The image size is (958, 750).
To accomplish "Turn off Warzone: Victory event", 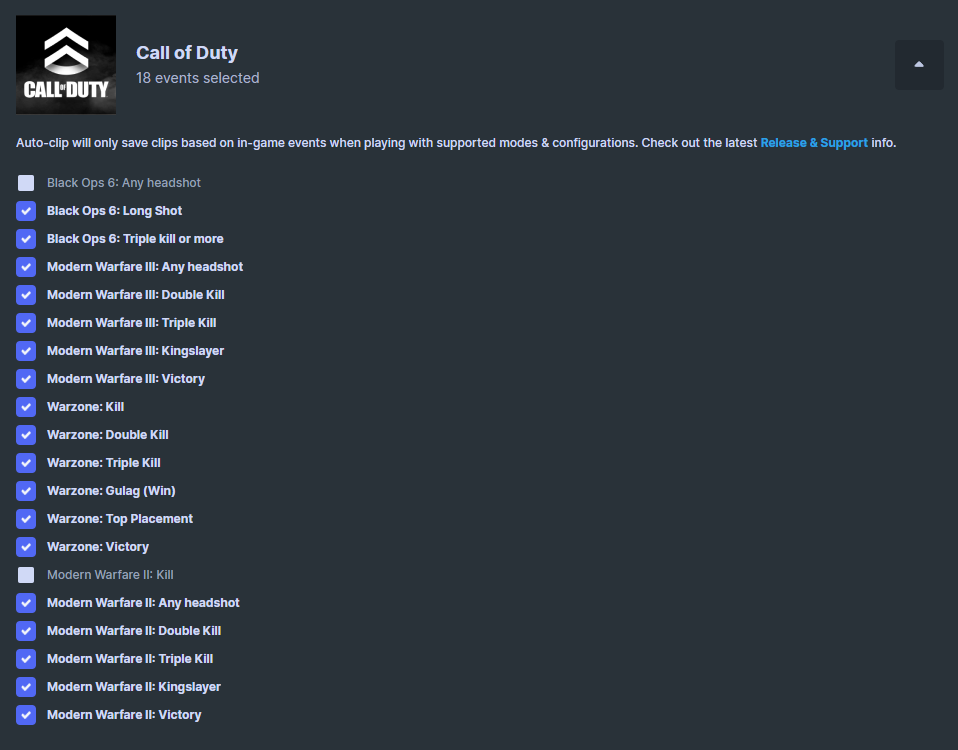I will point(26,547).
